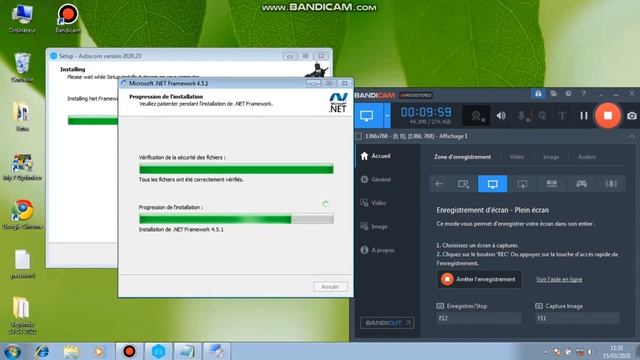Launch Internet Explorer from the taskbar
The width and height of the screenshot is (640, 360).
(42, 351)
